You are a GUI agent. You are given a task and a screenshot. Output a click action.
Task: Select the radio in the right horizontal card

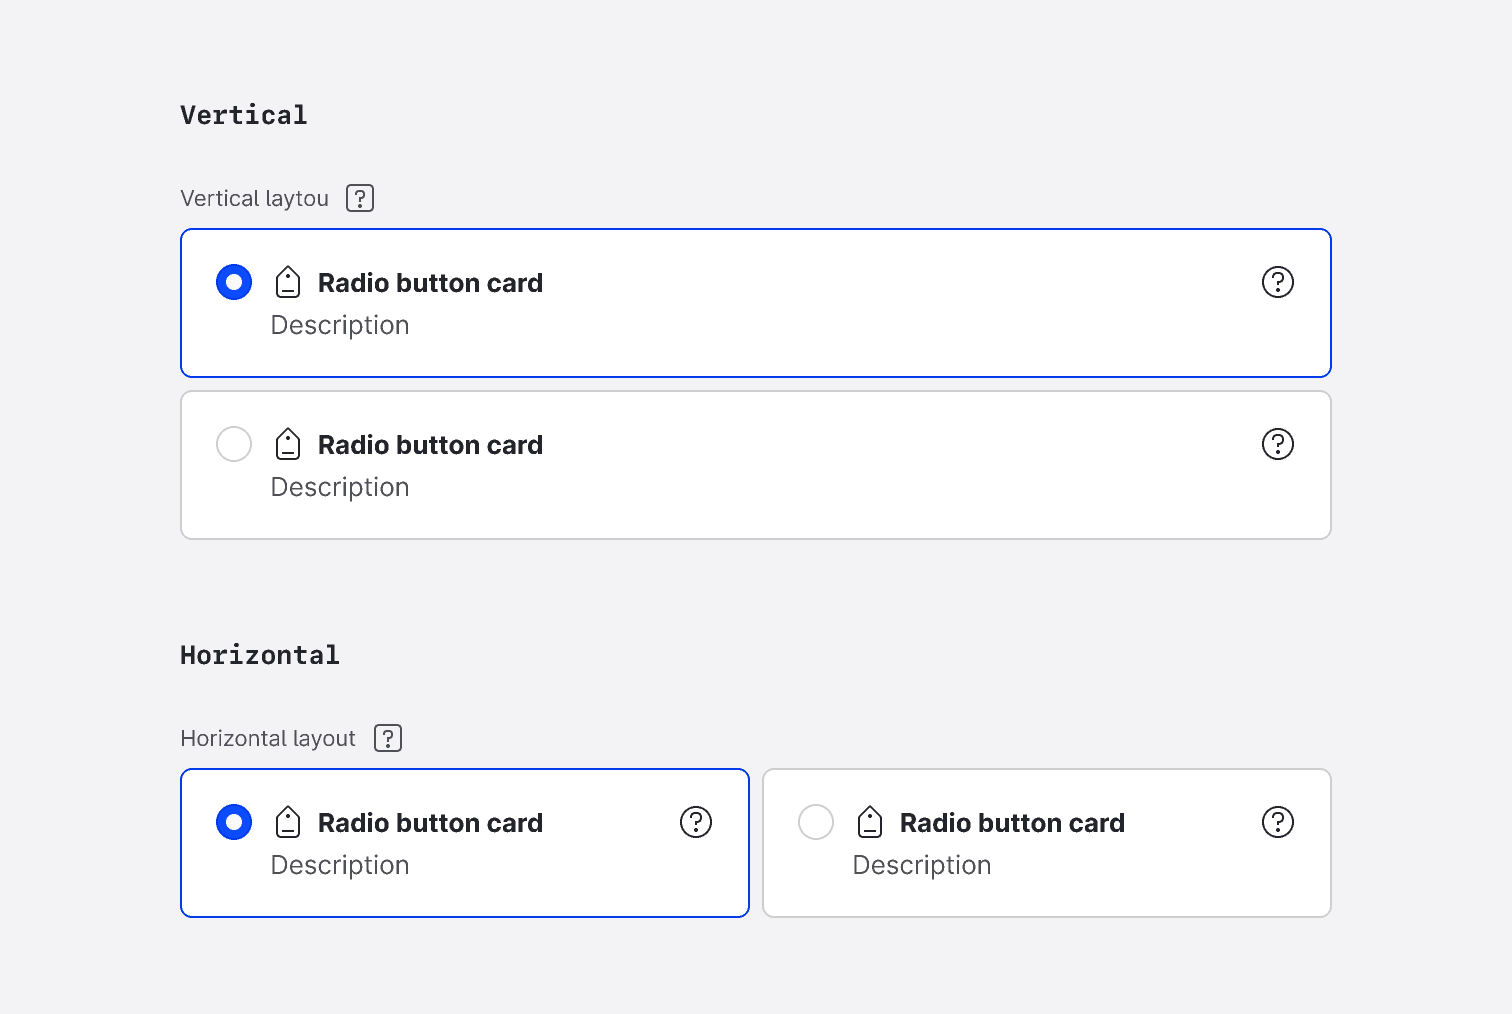tap(815, 822)
